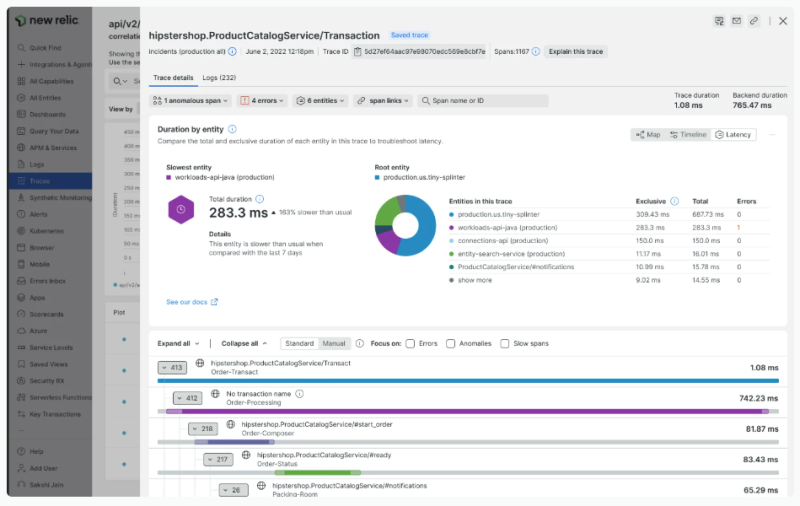Switch to Latency view
The height and width of the screenshot is (506, 800).
(733, 135)
